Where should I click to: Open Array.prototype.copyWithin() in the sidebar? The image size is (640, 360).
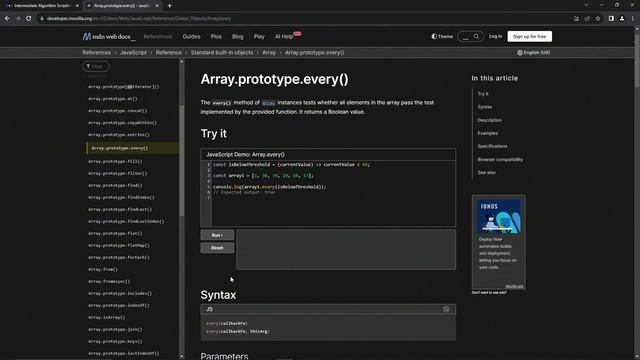[122, 122]
